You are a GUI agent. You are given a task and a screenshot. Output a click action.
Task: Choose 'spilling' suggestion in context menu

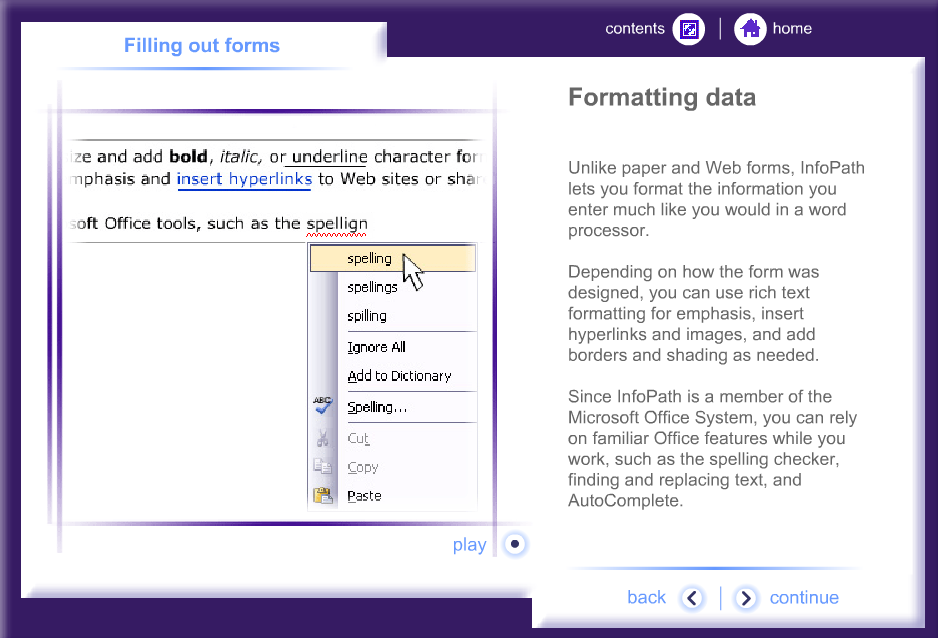[x=393, y=316]
